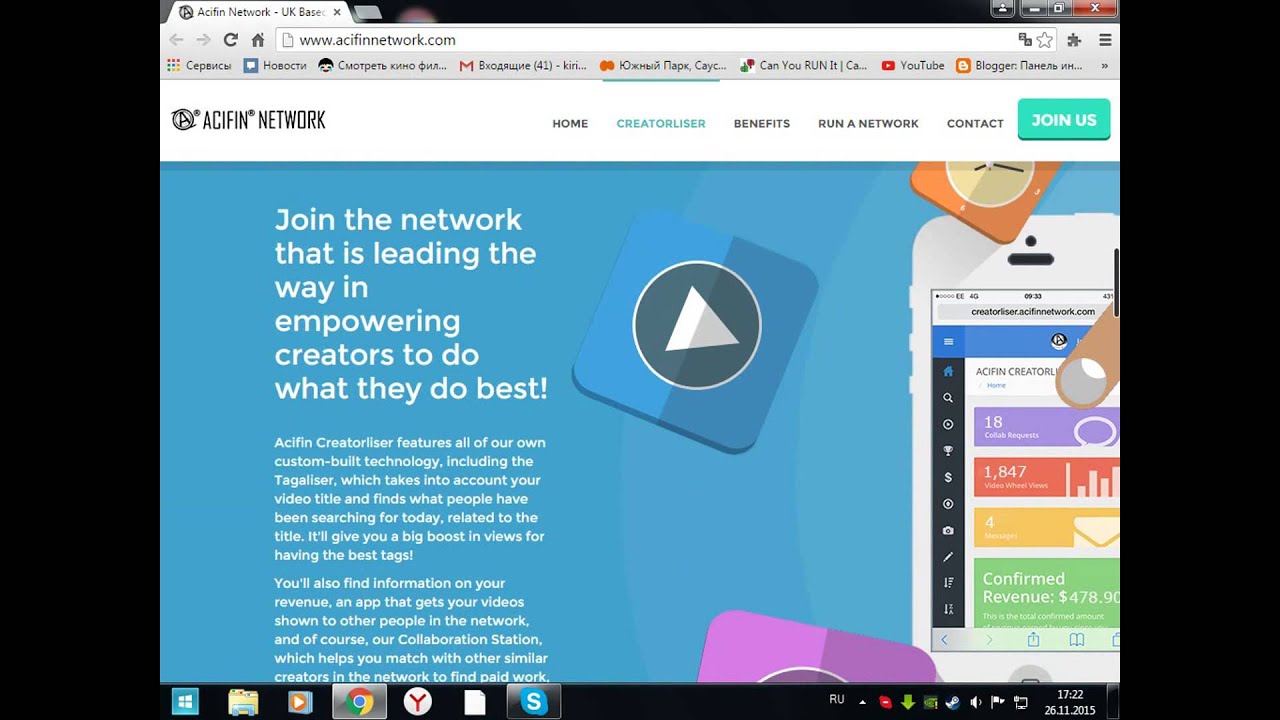Tap the pencil icon in phone sidebar
Image resolution: width=1280 pixels, height=720 pixels.
949,557
